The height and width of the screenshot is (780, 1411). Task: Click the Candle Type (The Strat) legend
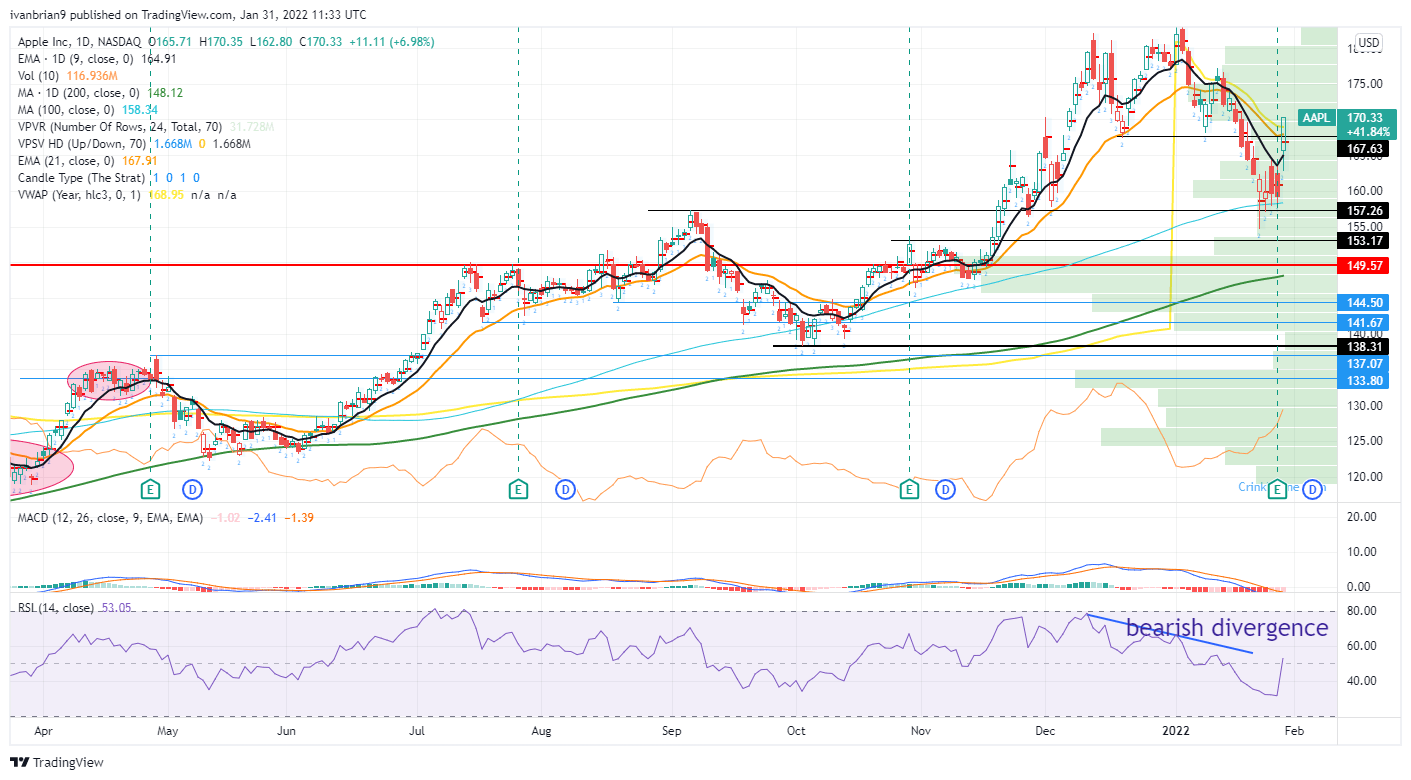(83, 177)
